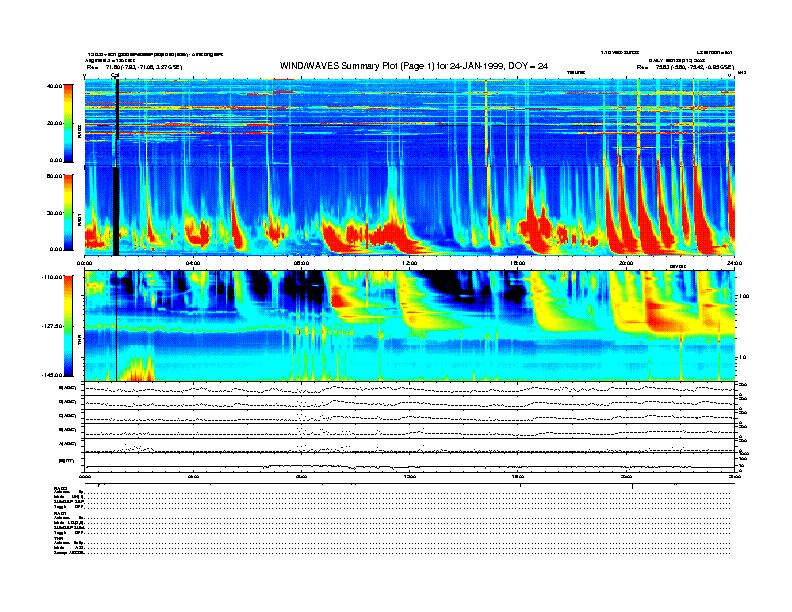Click the -110.00 tick on the TNR scale
This screenshot has height=612, width=792.
tap(52, 277)
